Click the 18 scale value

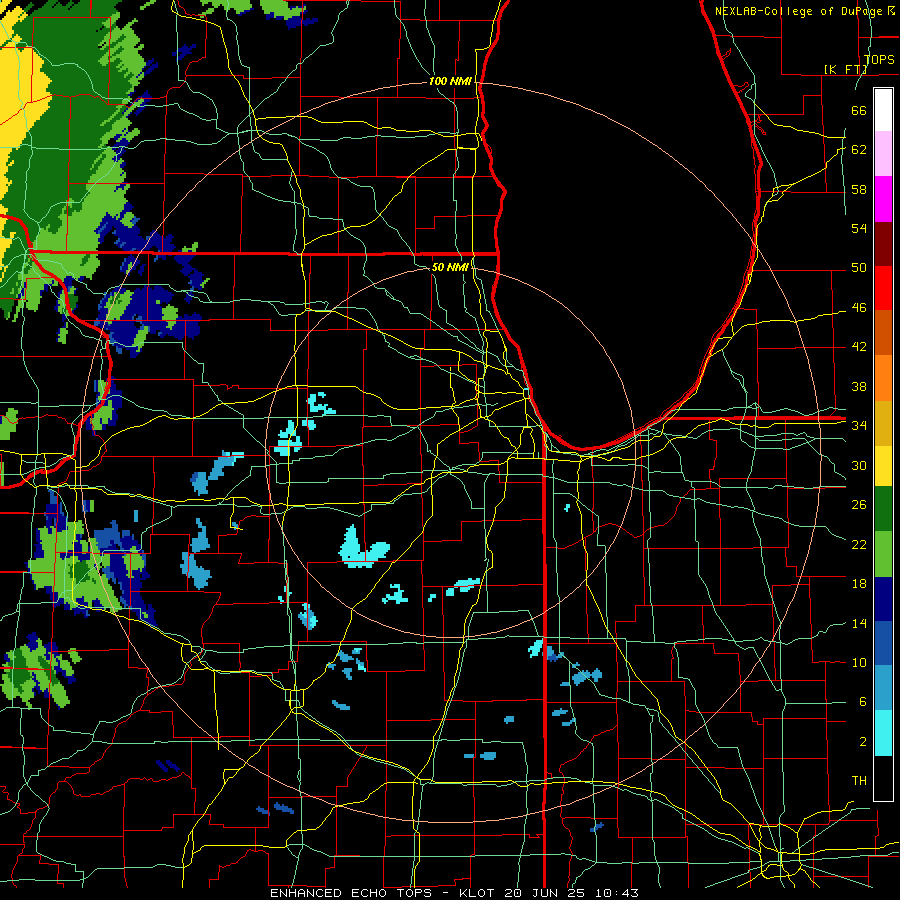tap(859, 584)
